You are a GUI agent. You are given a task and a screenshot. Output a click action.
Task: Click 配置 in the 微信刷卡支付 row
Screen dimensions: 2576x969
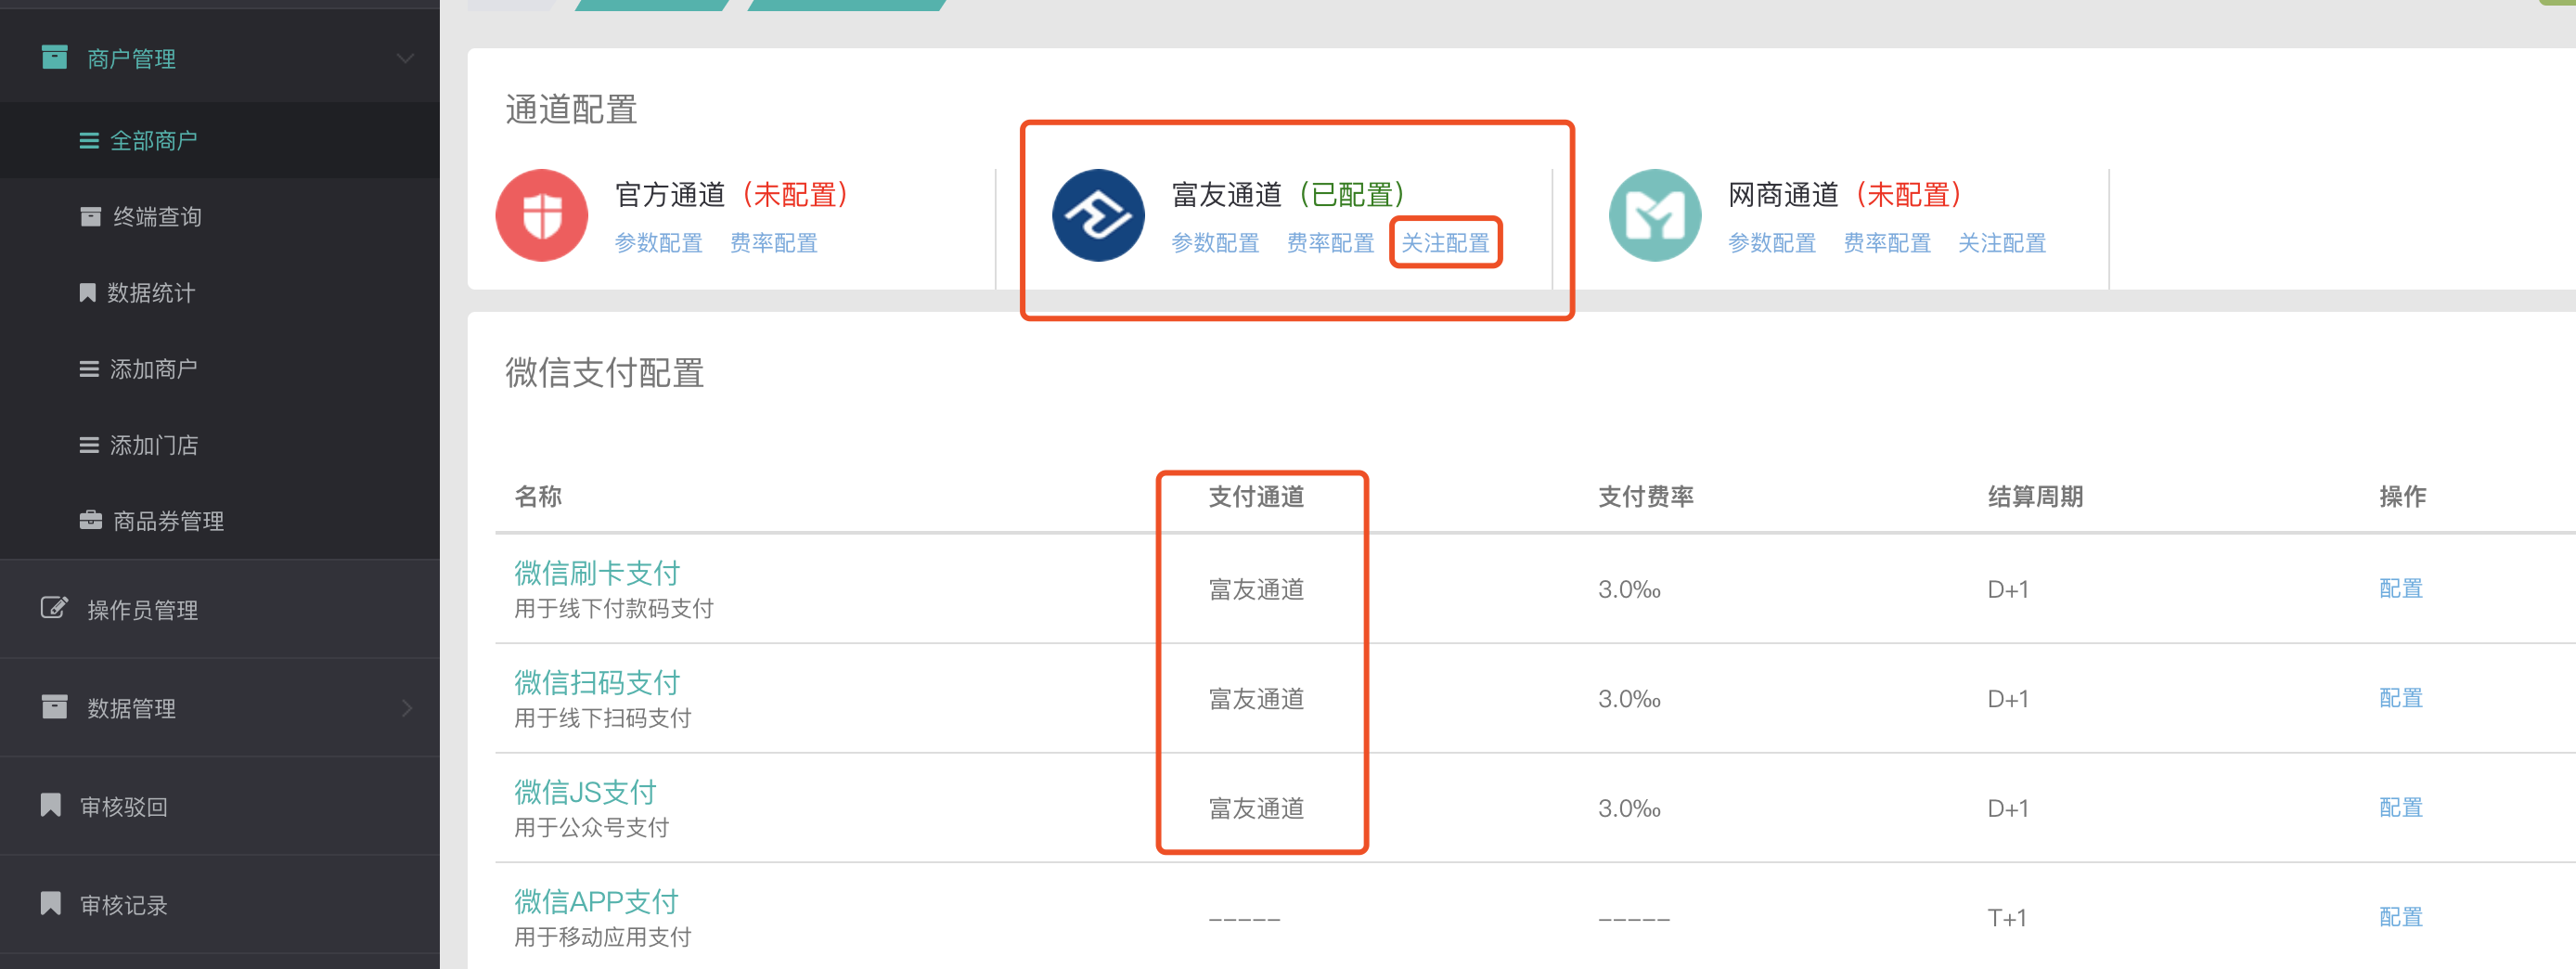coord(2400,589)
